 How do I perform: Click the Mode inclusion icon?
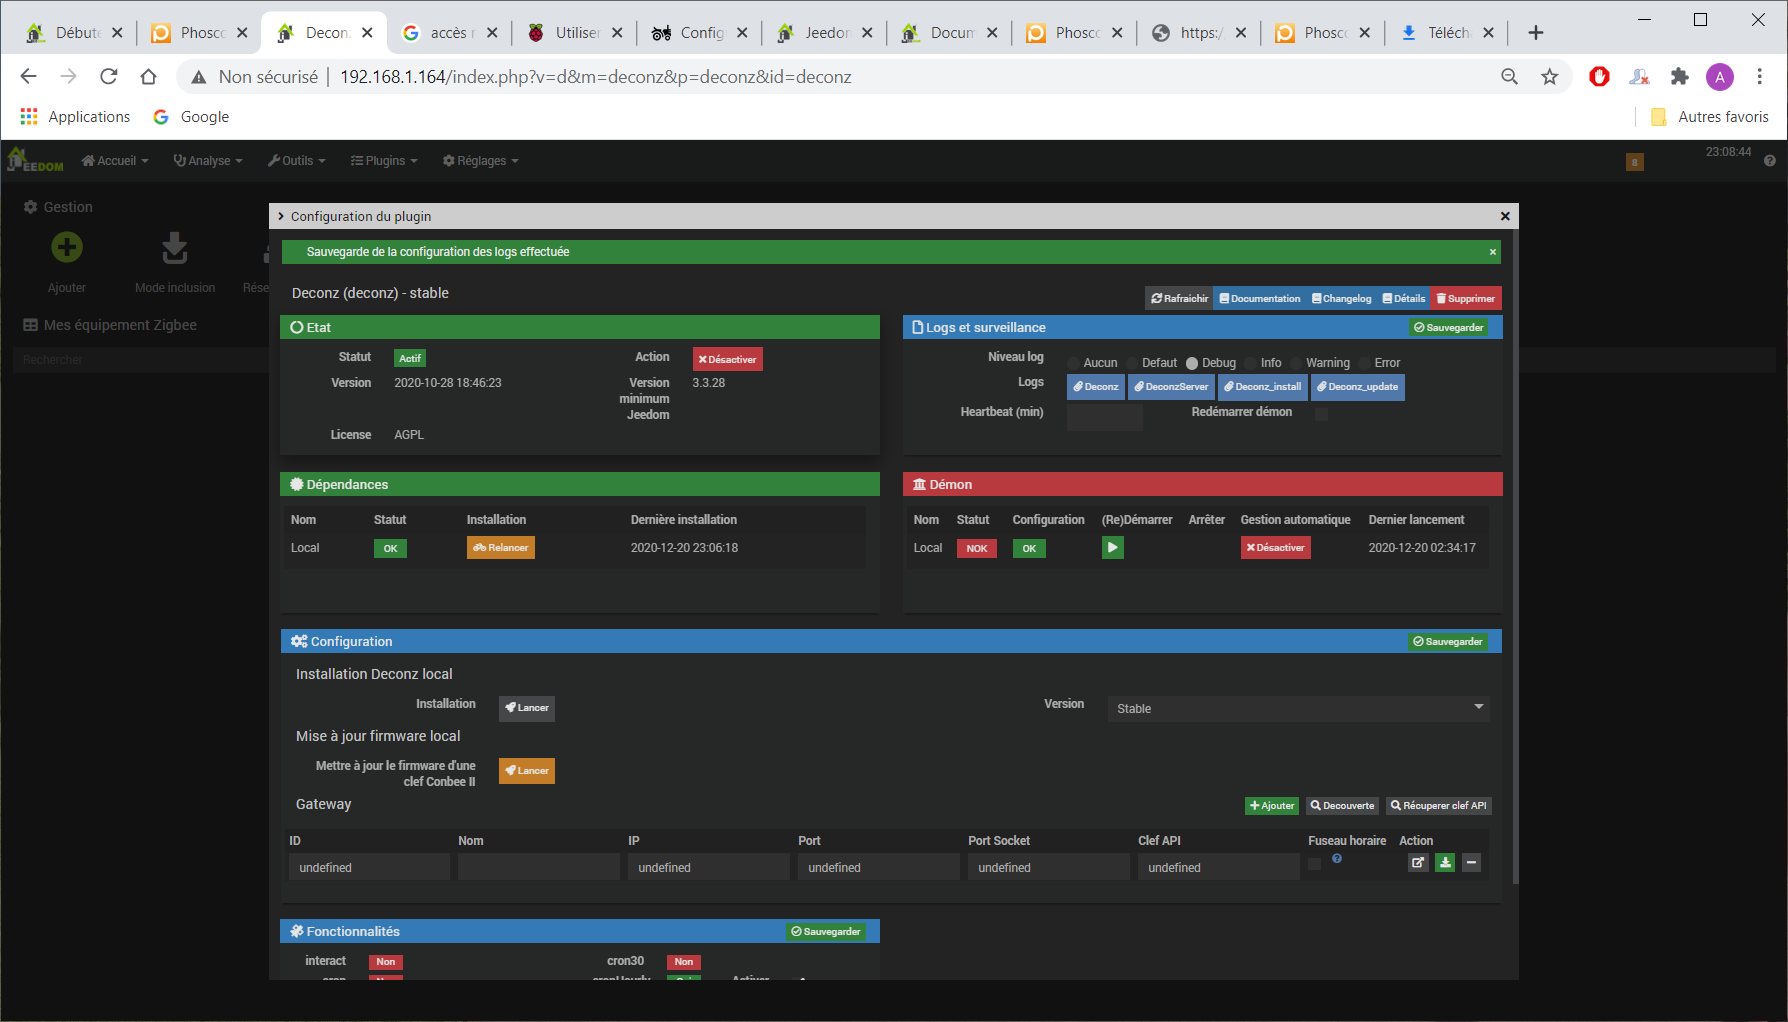[175, 247]
